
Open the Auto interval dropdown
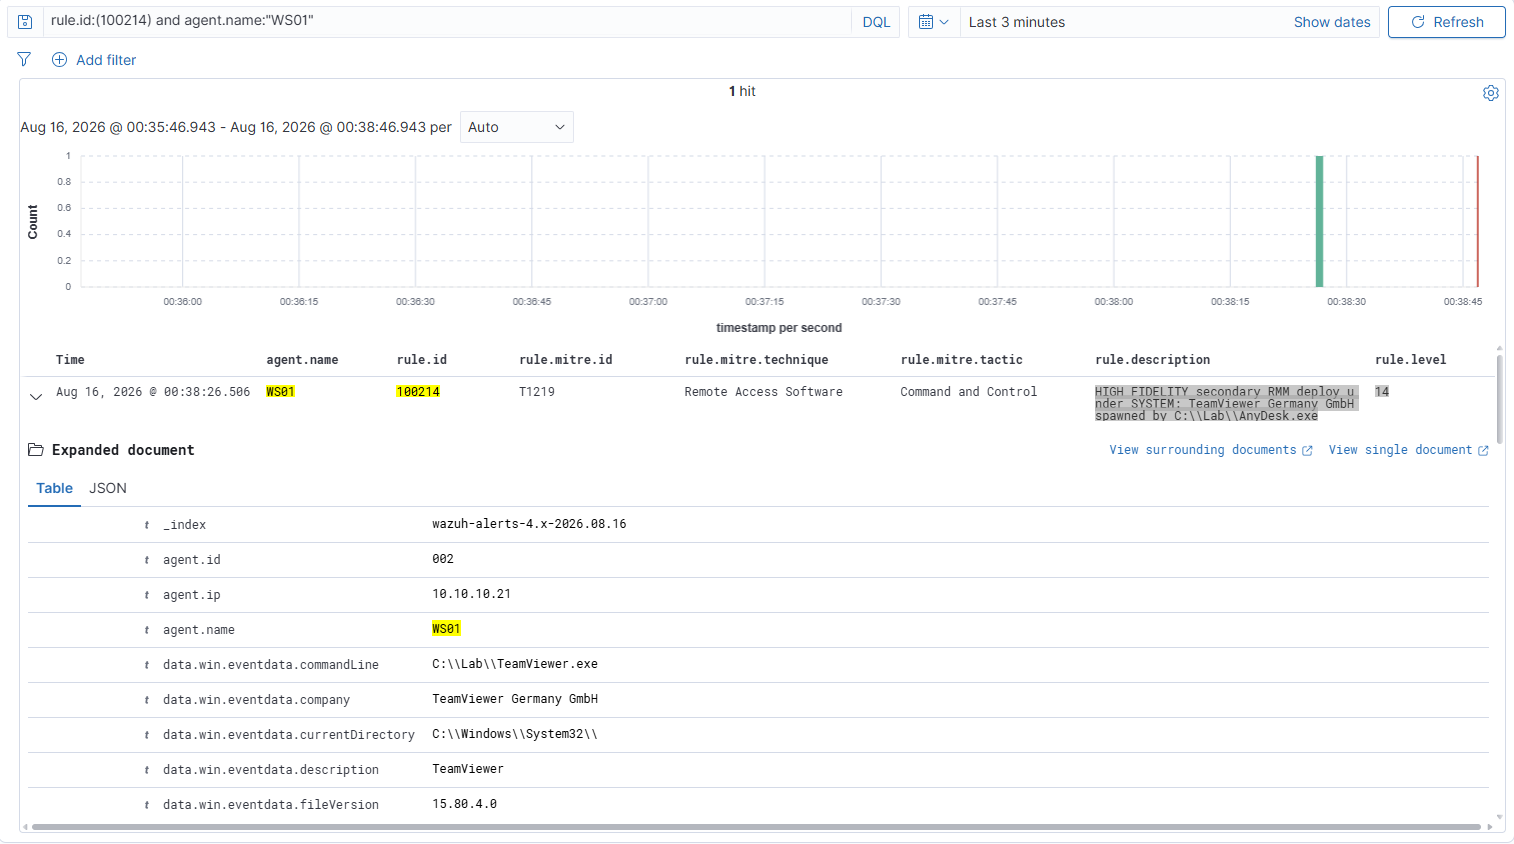(x=517, y=127)
